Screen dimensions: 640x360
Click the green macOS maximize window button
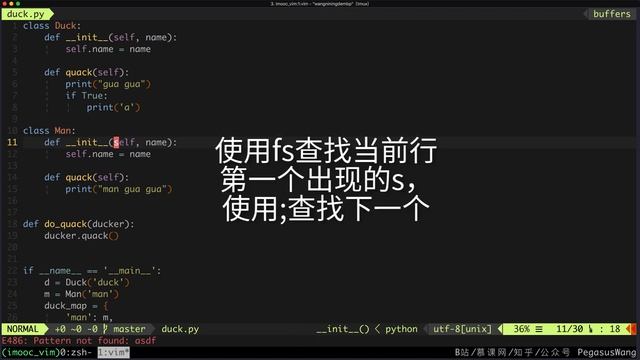click(18, 3)
